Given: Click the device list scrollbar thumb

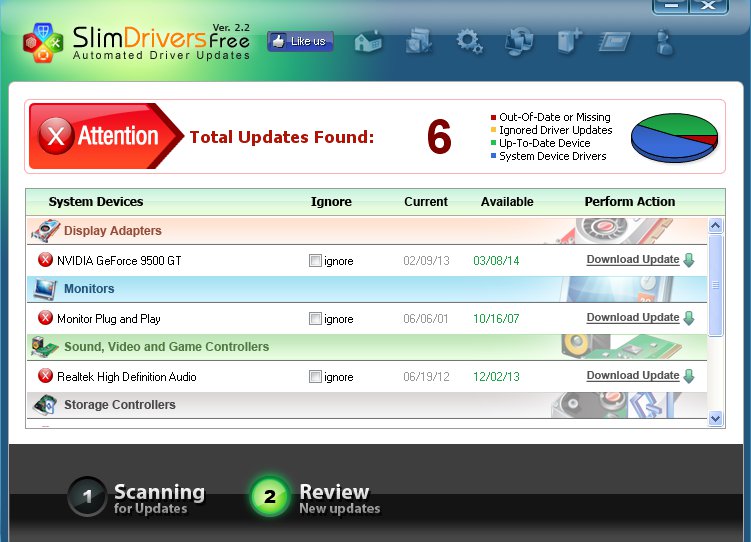Looking at the screenshot, I should [x=716, y=285].
